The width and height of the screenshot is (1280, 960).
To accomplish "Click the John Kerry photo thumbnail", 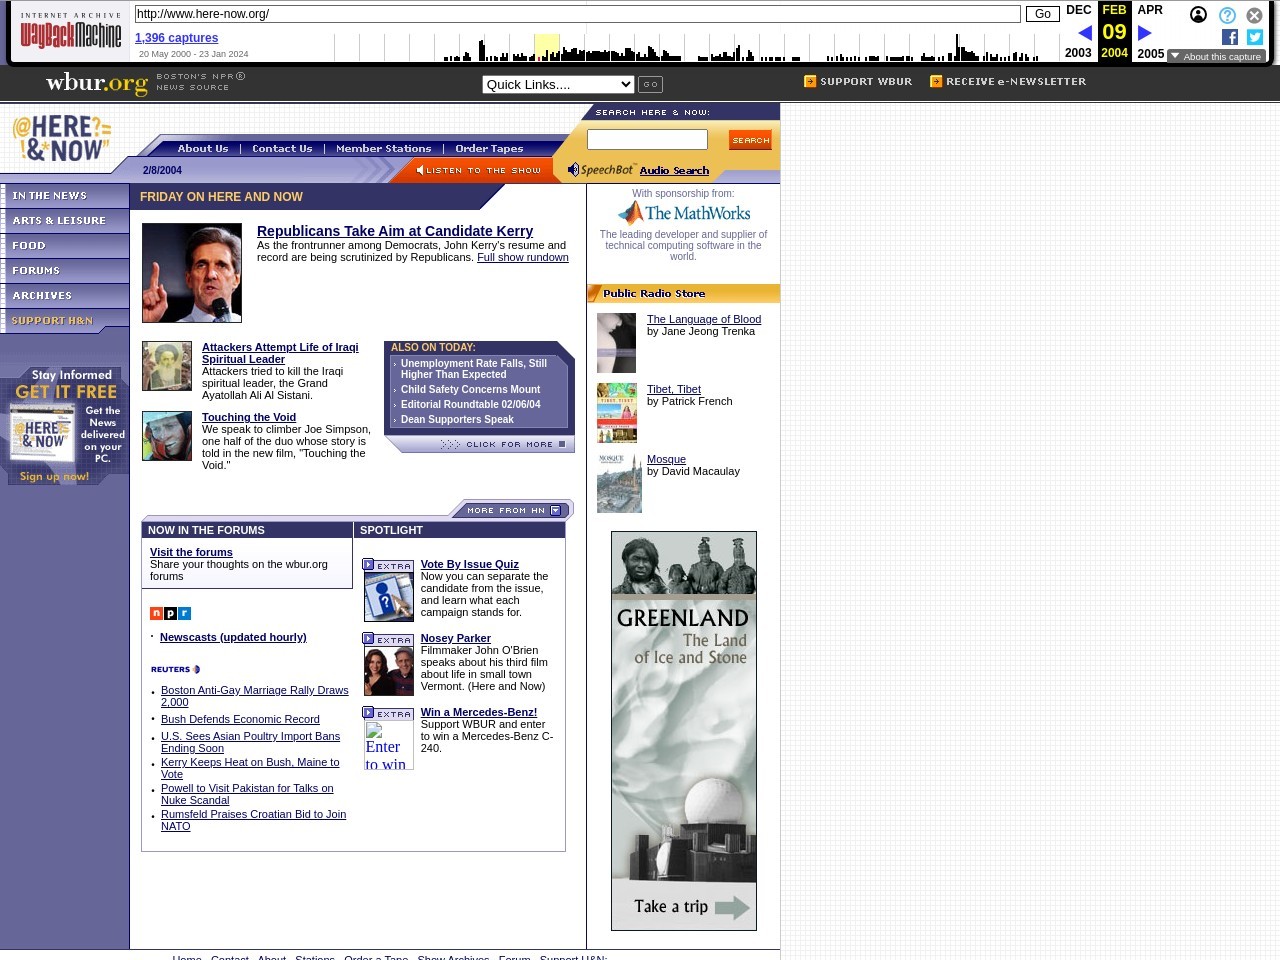I will pyautogui.click(x=192, y=273).
